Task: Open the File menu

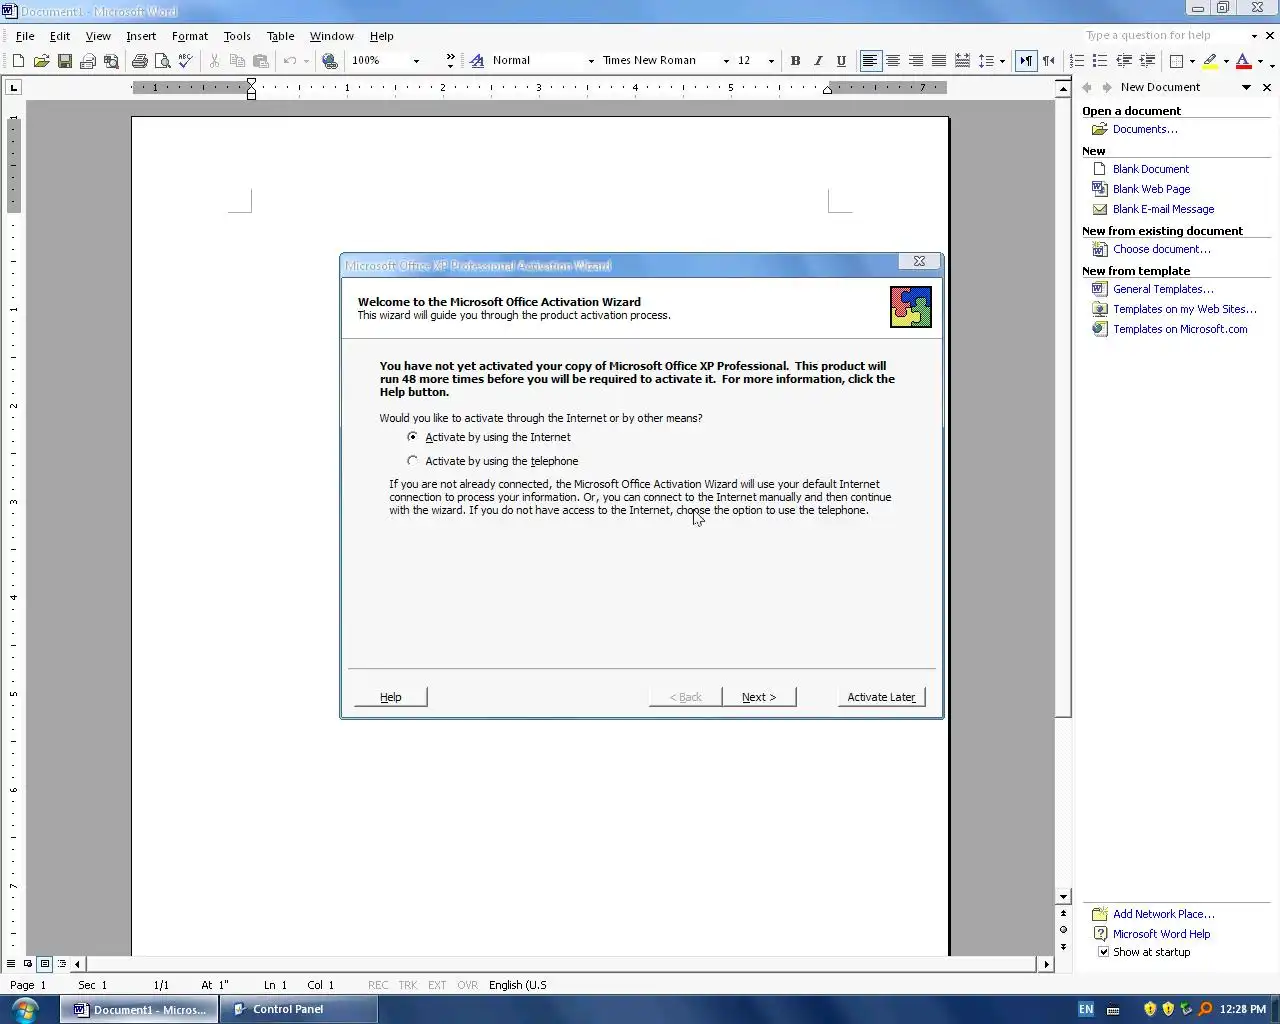Action: [x=25, y=36]
